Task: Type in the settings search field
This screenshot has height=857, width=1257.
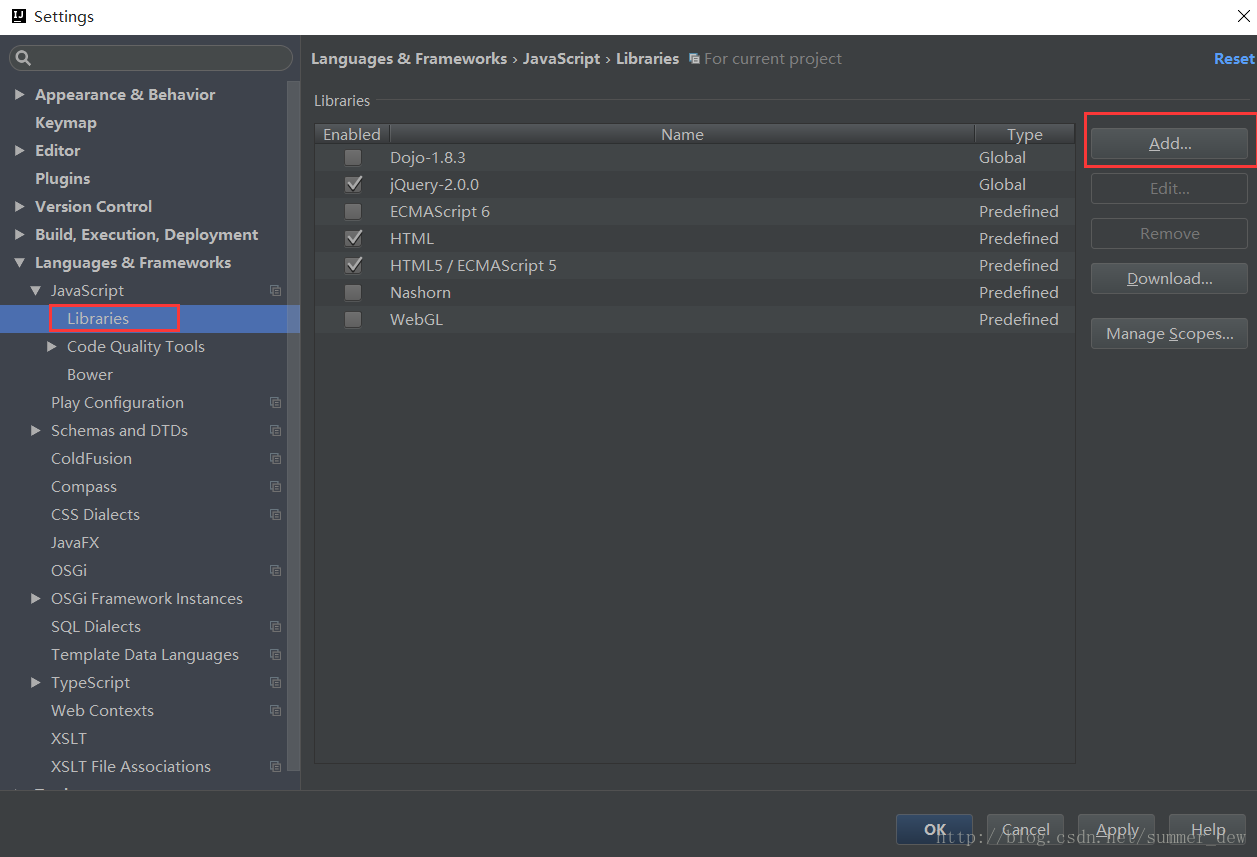Action: pos(160,58)
